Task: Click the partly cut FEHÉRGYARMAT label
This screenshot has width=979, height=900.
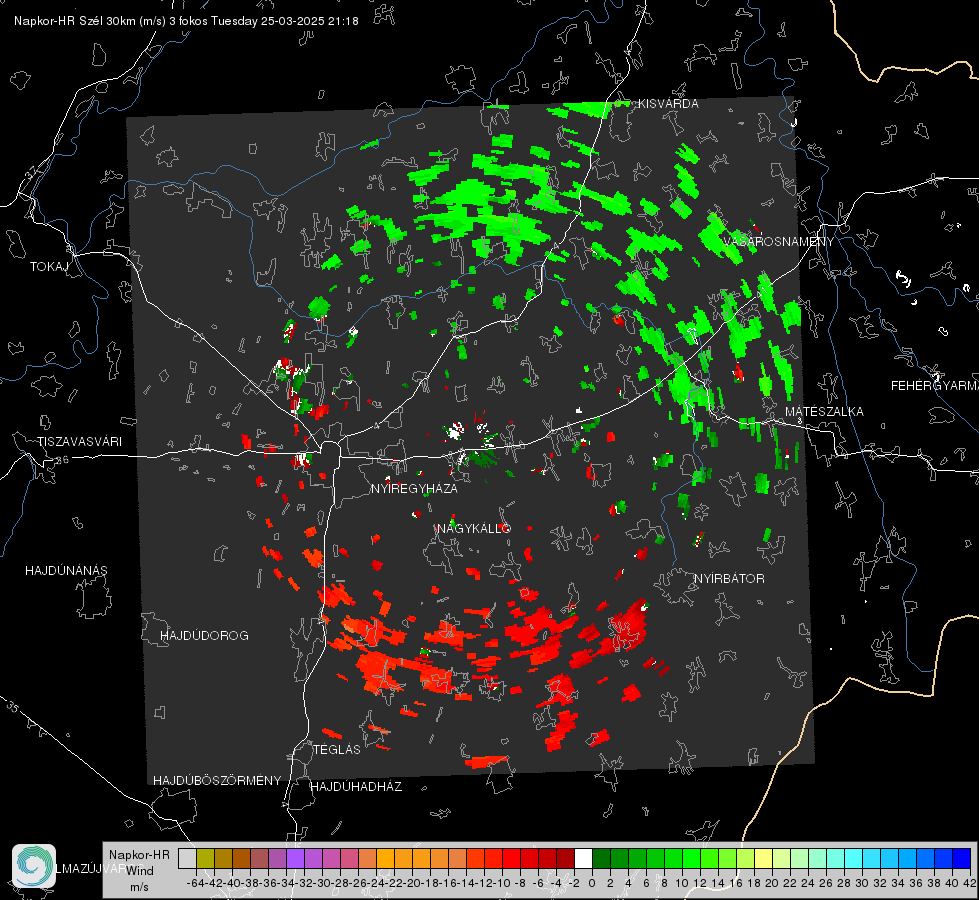Action: coord(934,386)
